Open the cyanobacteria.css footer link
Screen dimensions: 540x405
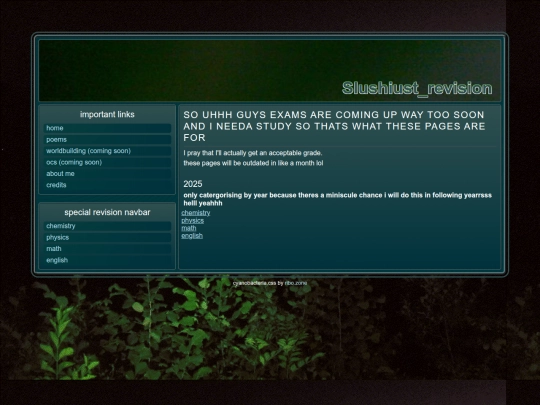255,283
